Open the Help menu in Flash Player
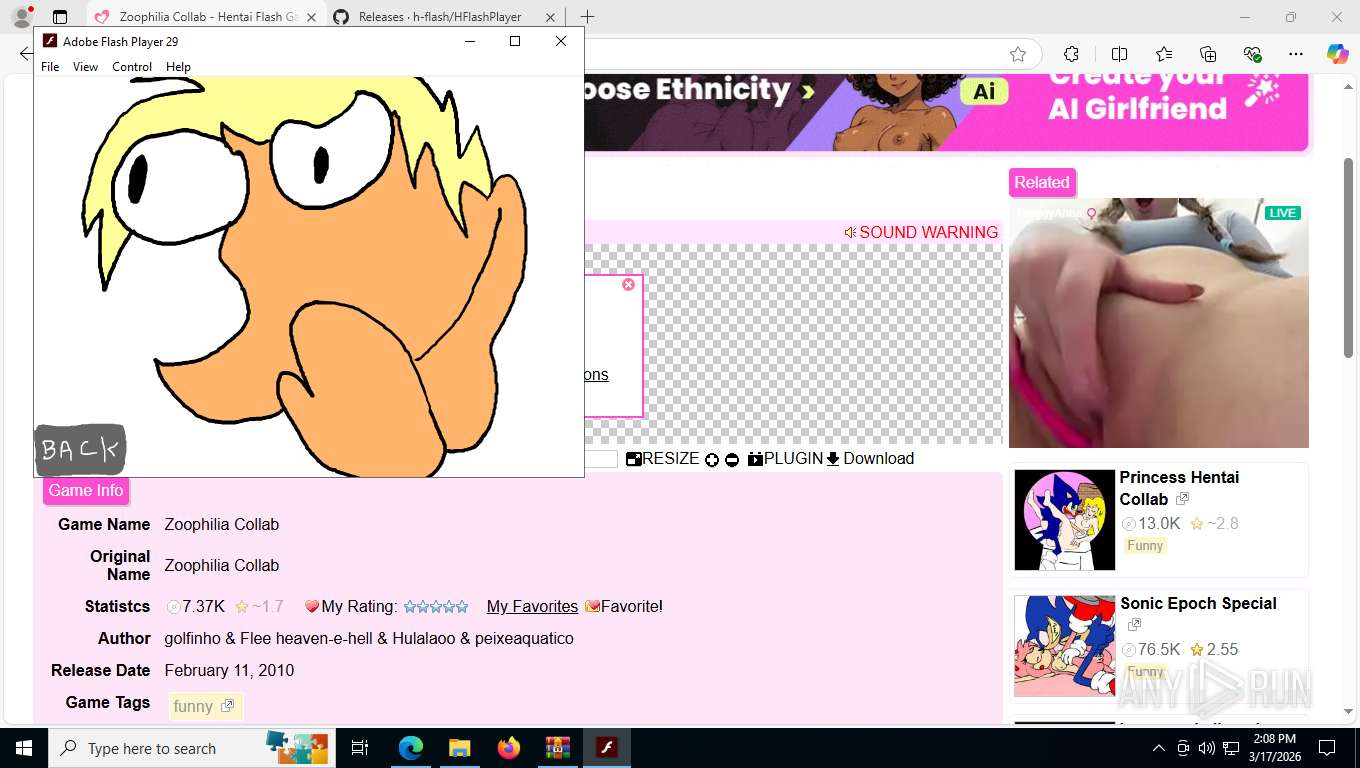 coord(178,67)
